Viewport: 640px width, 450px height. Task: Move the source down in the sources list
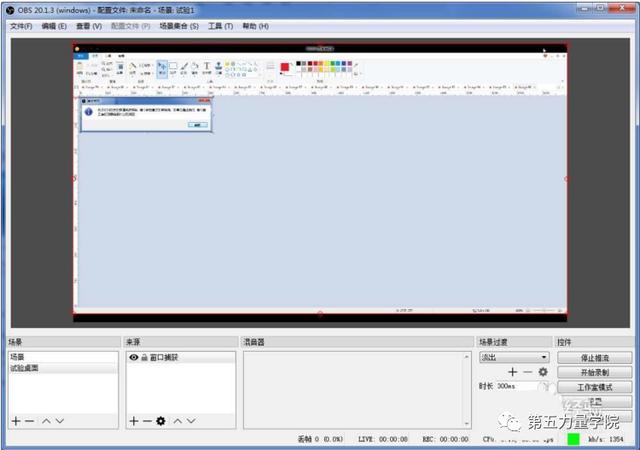[x=191, y=421]
